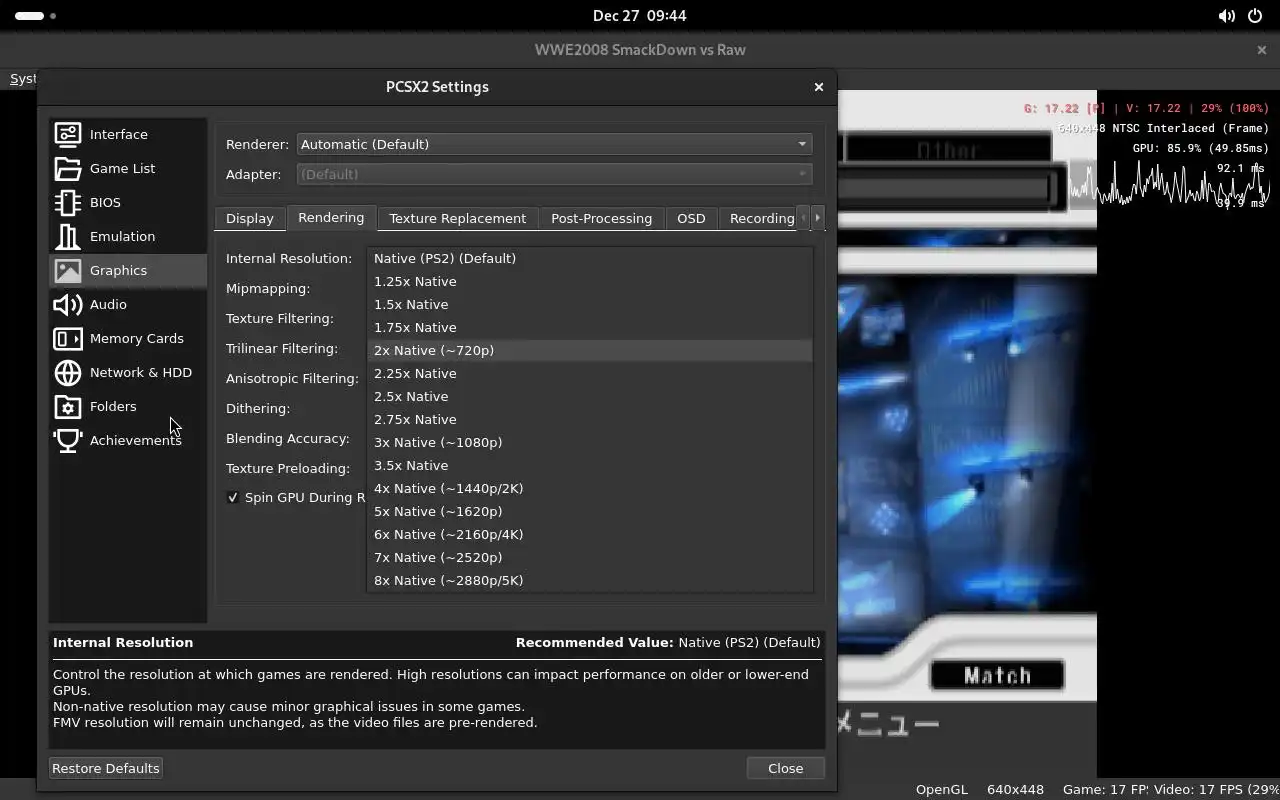
Task: Select 2x Native (~720p) option
Action: 590,350
